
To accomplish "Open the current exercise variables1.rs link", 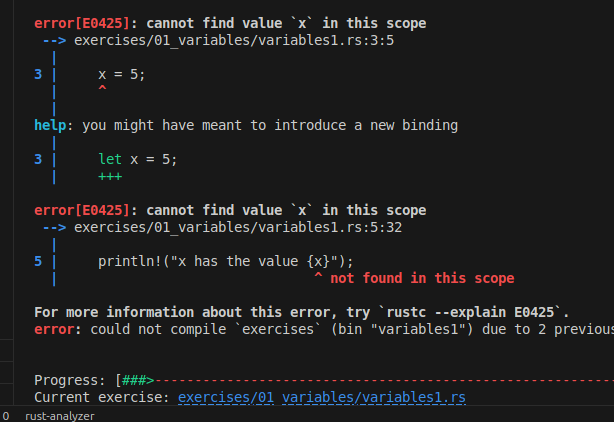I will pos(321,397).
